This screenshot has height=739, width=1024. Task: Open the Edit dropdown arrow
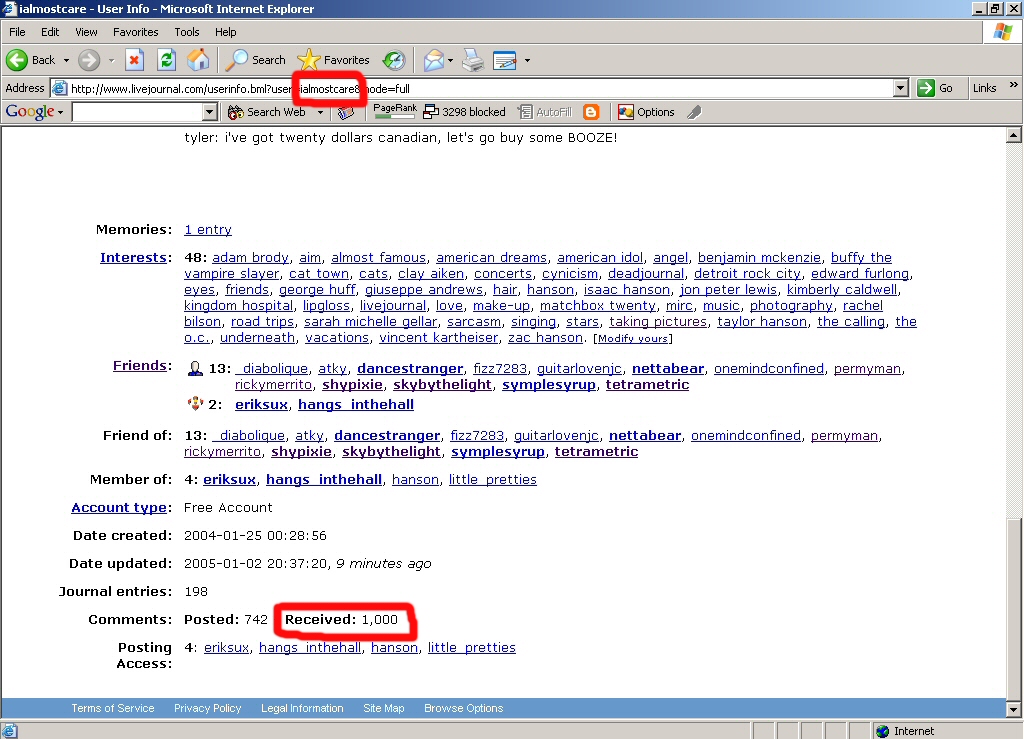tap(527, 60)
